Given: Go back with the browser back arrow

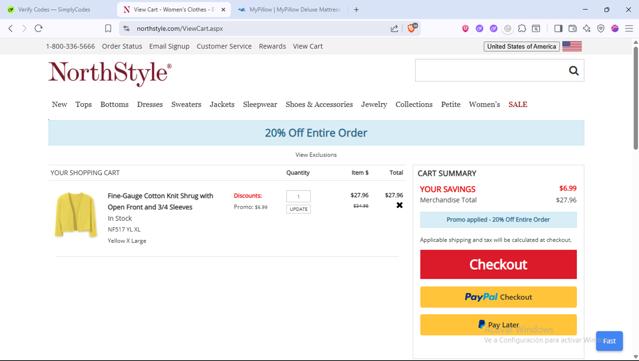Looking at the screenshot, I should [11, 28].
